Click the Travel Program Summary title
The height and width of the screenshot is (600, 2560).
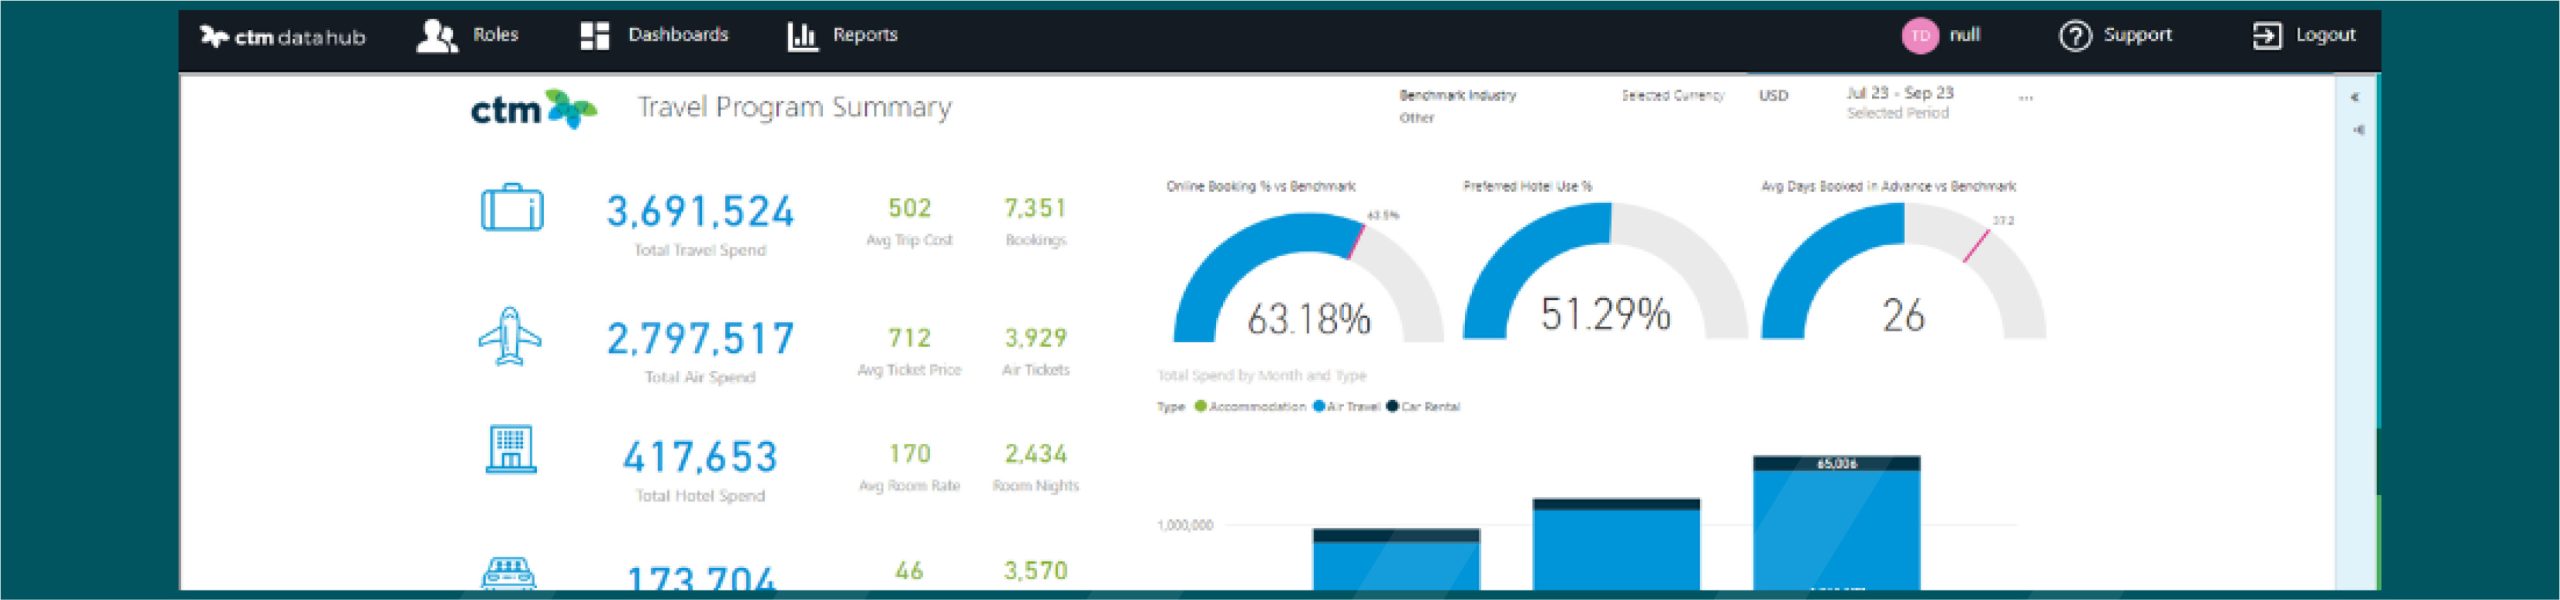coord(795,107)
